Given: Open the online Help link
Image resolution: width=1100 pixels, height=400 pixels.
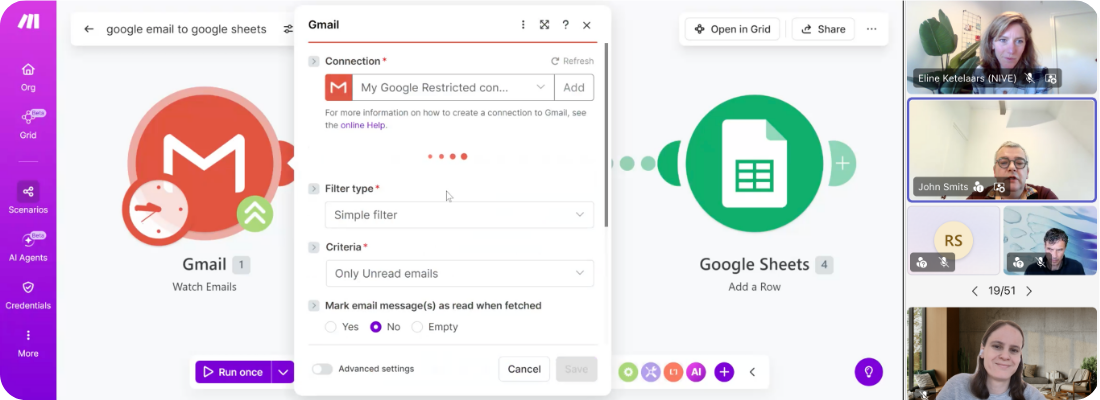Looking at the screenshot, I should tap(363, 126).
